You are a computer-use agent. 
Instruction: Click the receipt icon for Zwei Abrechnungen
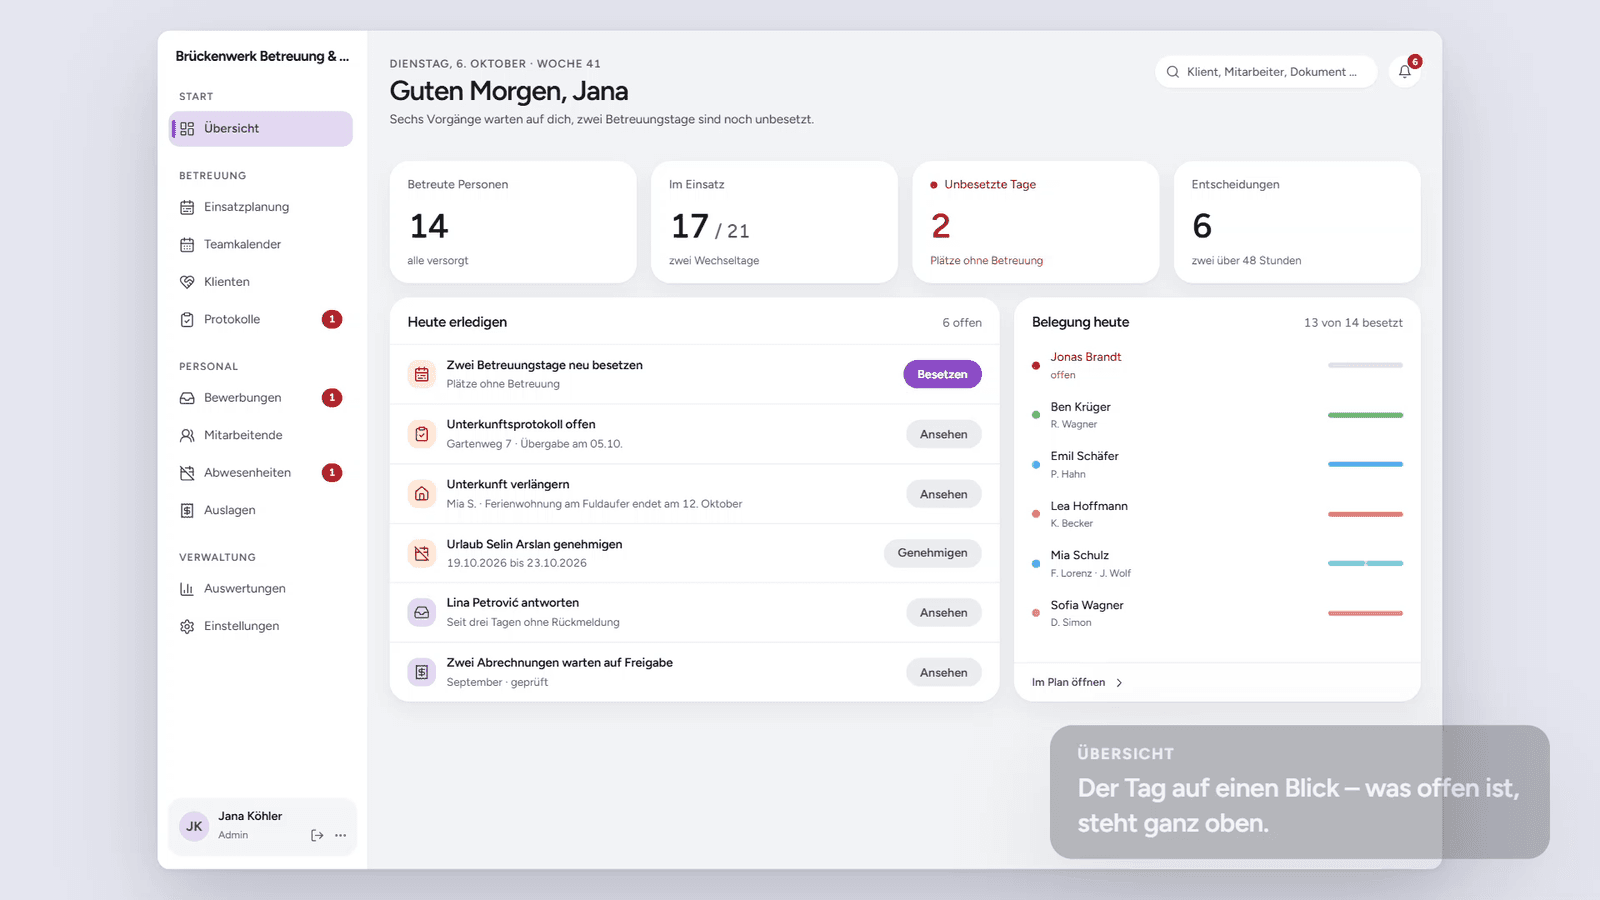pyautogui.click(x=422, y=672)
